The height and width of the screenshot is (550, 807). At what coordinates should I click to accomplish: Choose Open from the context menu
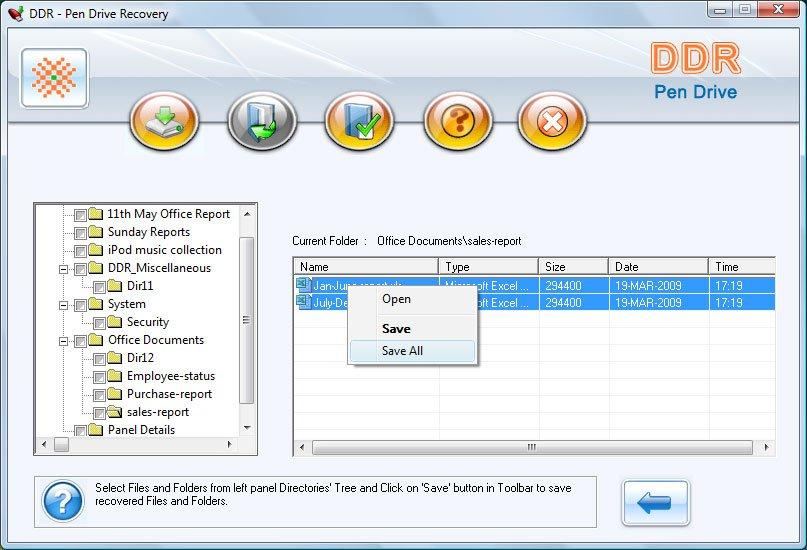pyautogui.click(x=412, y=299)
